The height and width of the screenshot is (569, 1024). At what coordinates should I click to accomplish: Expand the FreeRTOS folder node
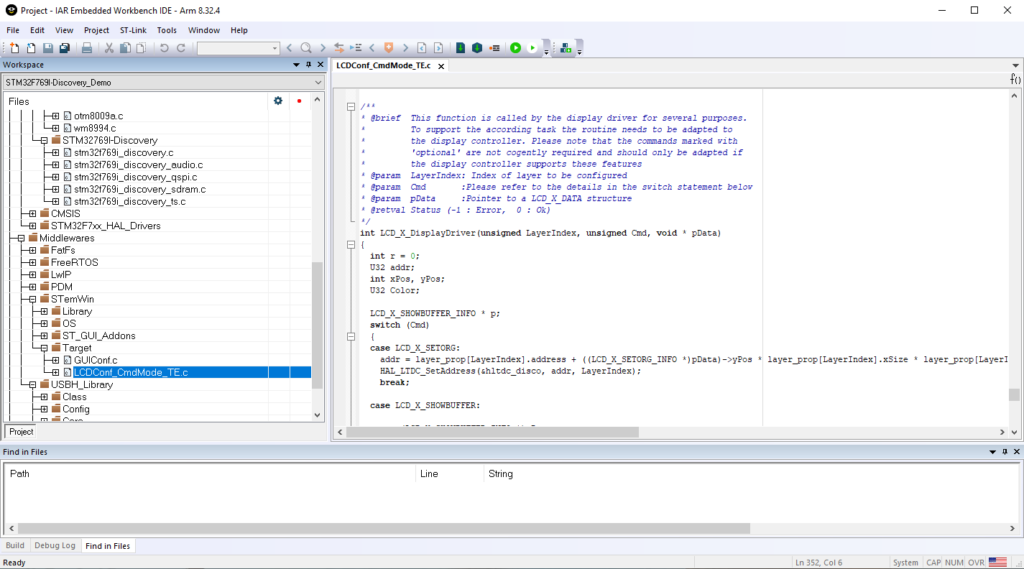coord(32,263)
